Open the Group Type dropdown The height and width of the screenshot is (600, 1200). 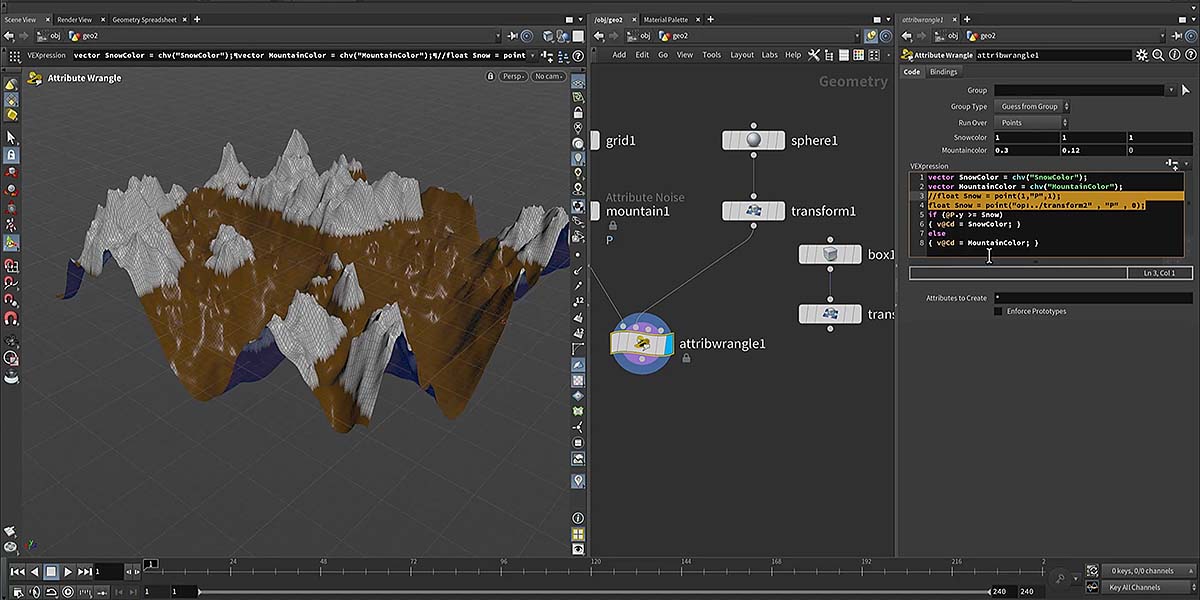pyautogui.click(x=1033, y=106)
